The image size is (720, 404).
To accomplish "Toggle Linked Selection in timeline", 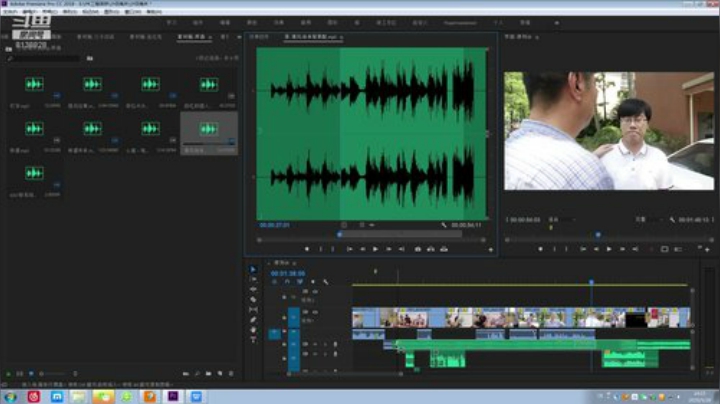I will coord(300,282).
